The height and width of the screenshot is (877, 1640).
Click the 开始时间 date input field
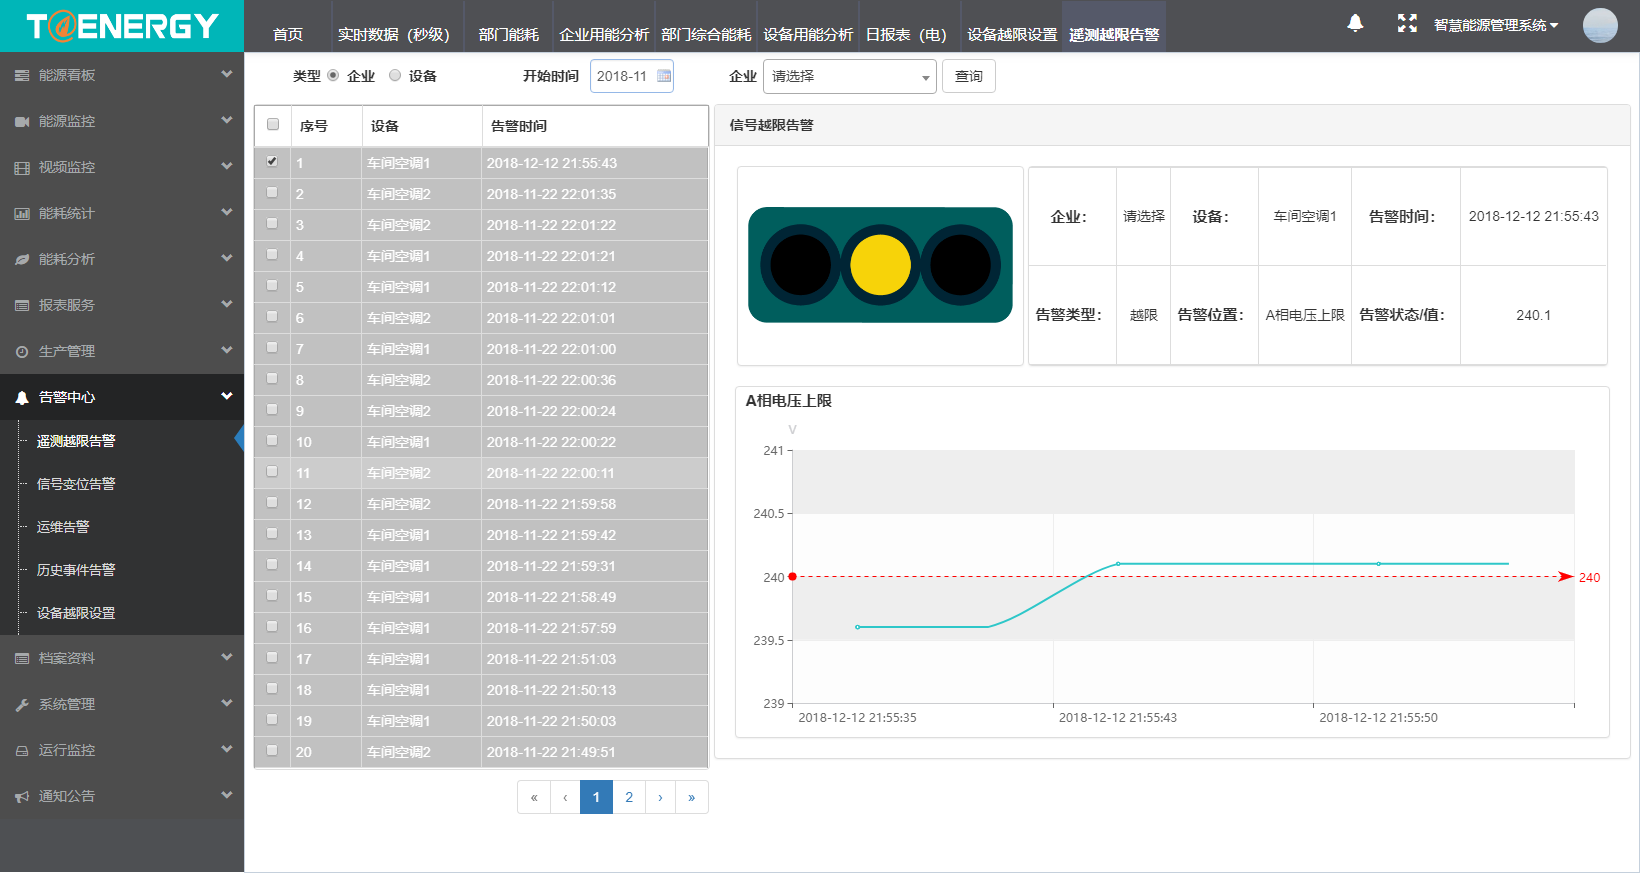[x=622, y=76]
